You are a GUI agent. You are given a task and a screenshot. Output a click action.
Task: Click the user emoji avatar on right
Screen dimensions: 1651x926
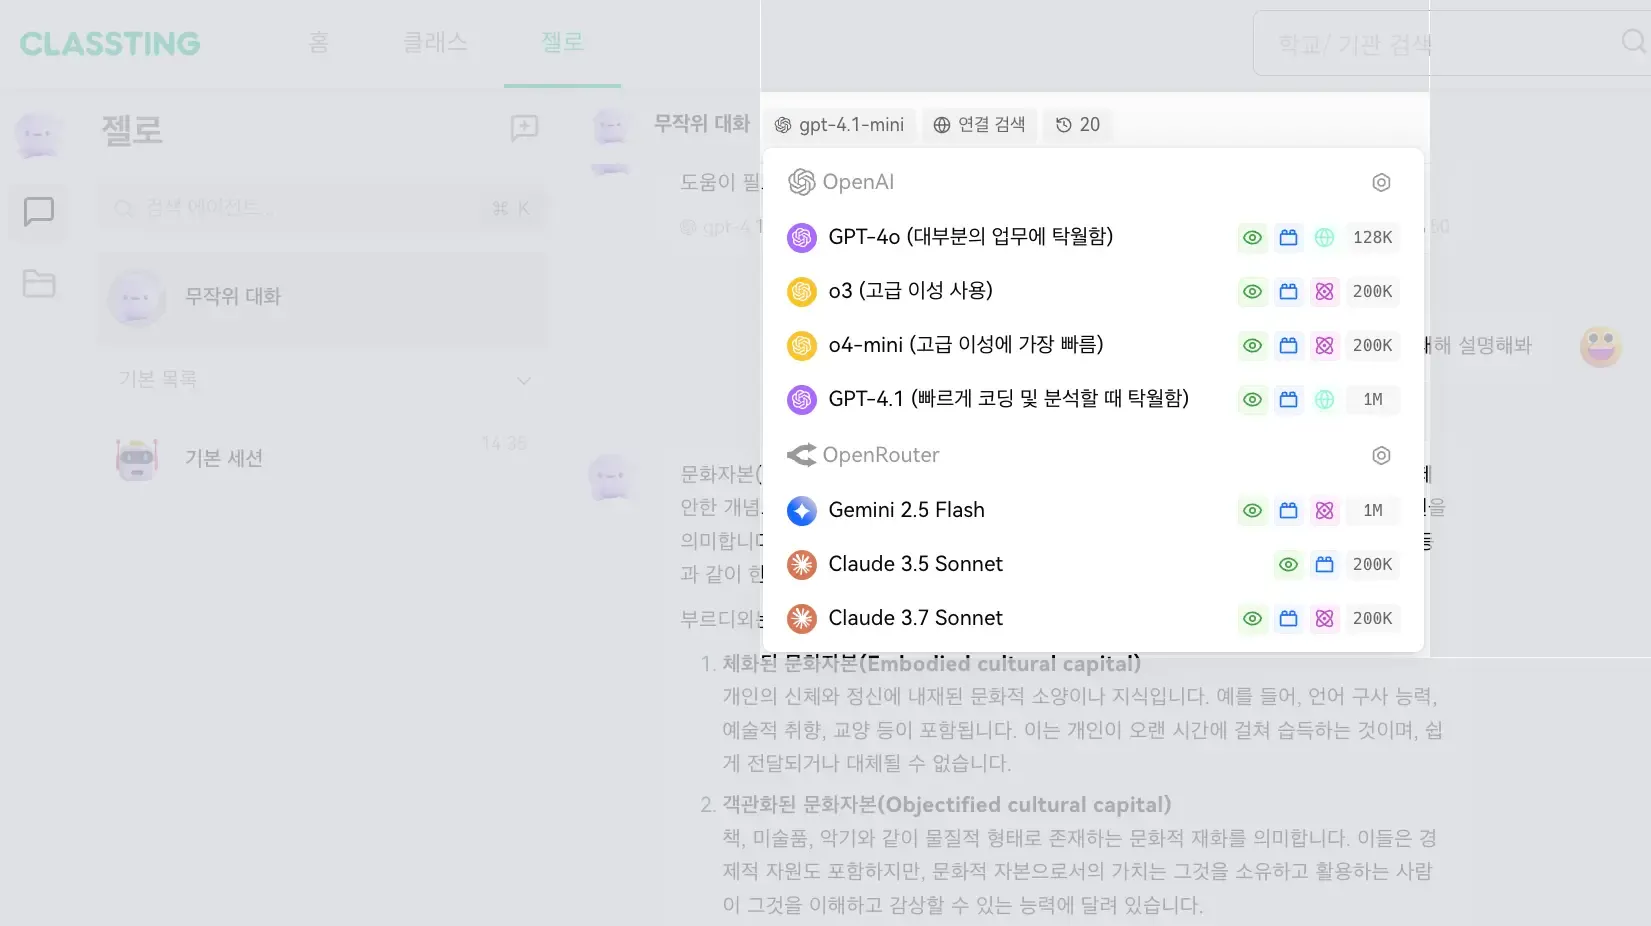1601,346
